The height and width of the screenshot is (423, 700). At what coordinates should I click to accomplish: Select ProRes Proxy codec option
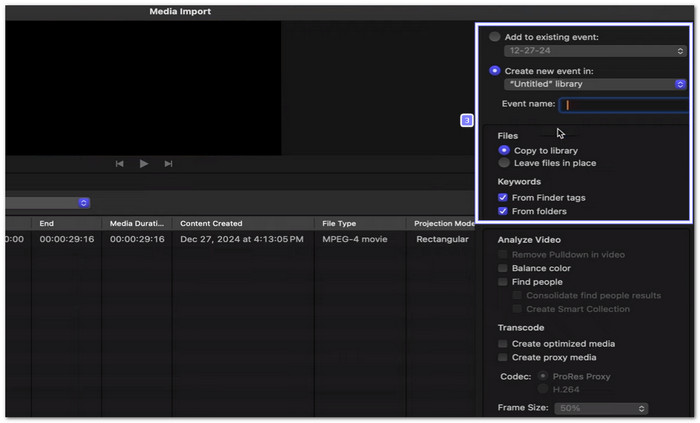tap(543, 376)
